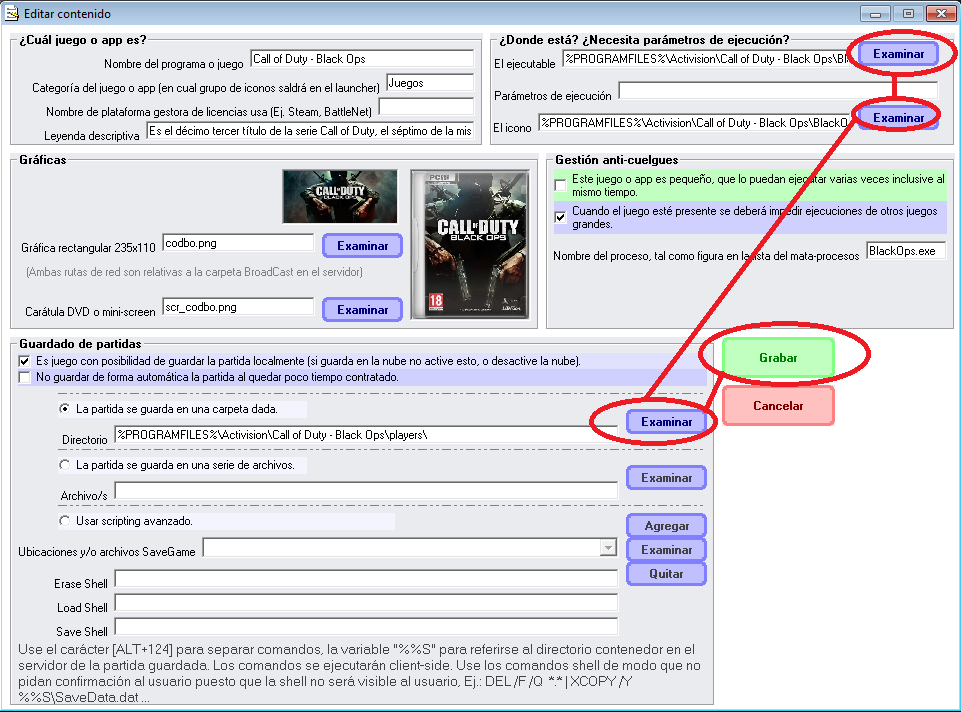961x712 pixels.
Task: Check the no automatic save checkbox
Action: (x=25, y=377)
